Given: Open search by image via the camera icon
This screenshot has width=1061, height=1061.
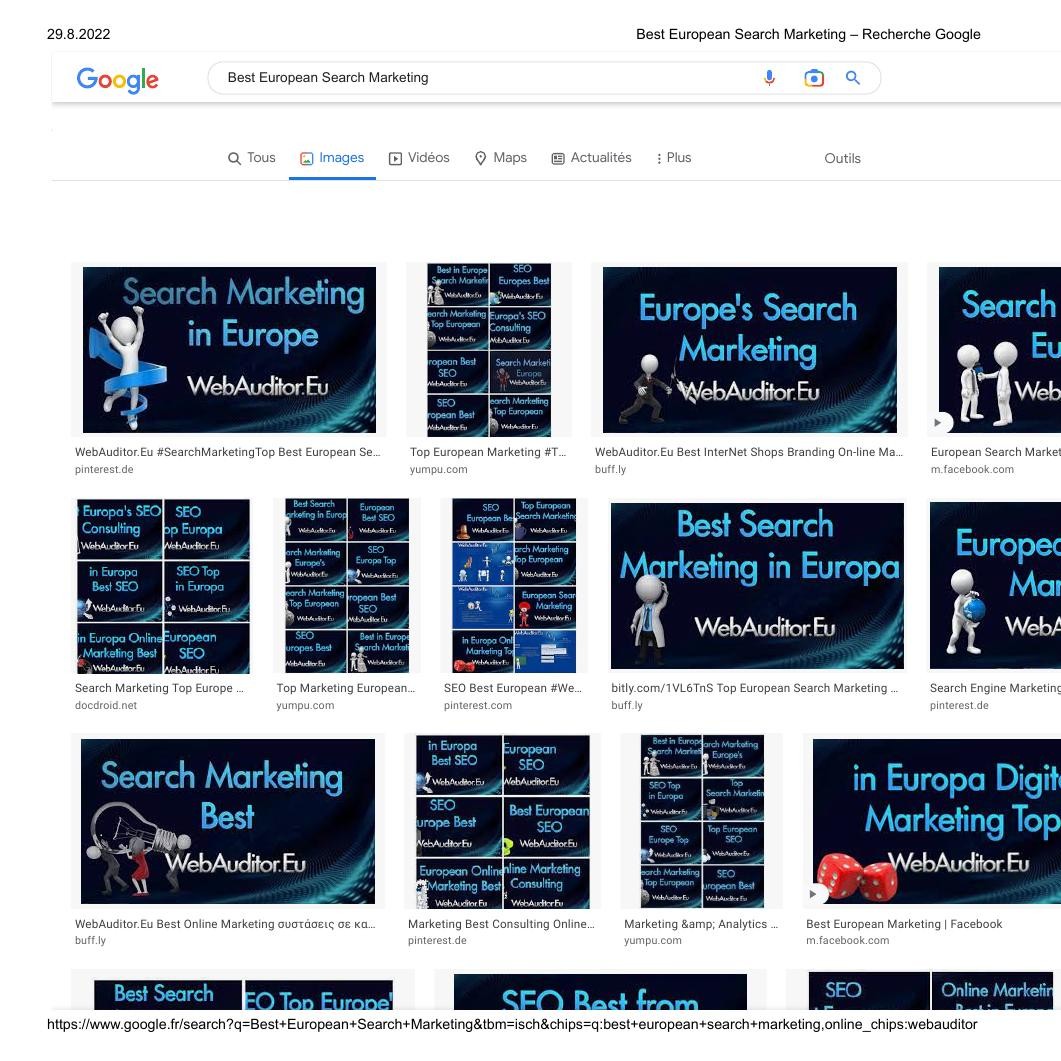Looking at the screenshot, I should click(814, 77).
